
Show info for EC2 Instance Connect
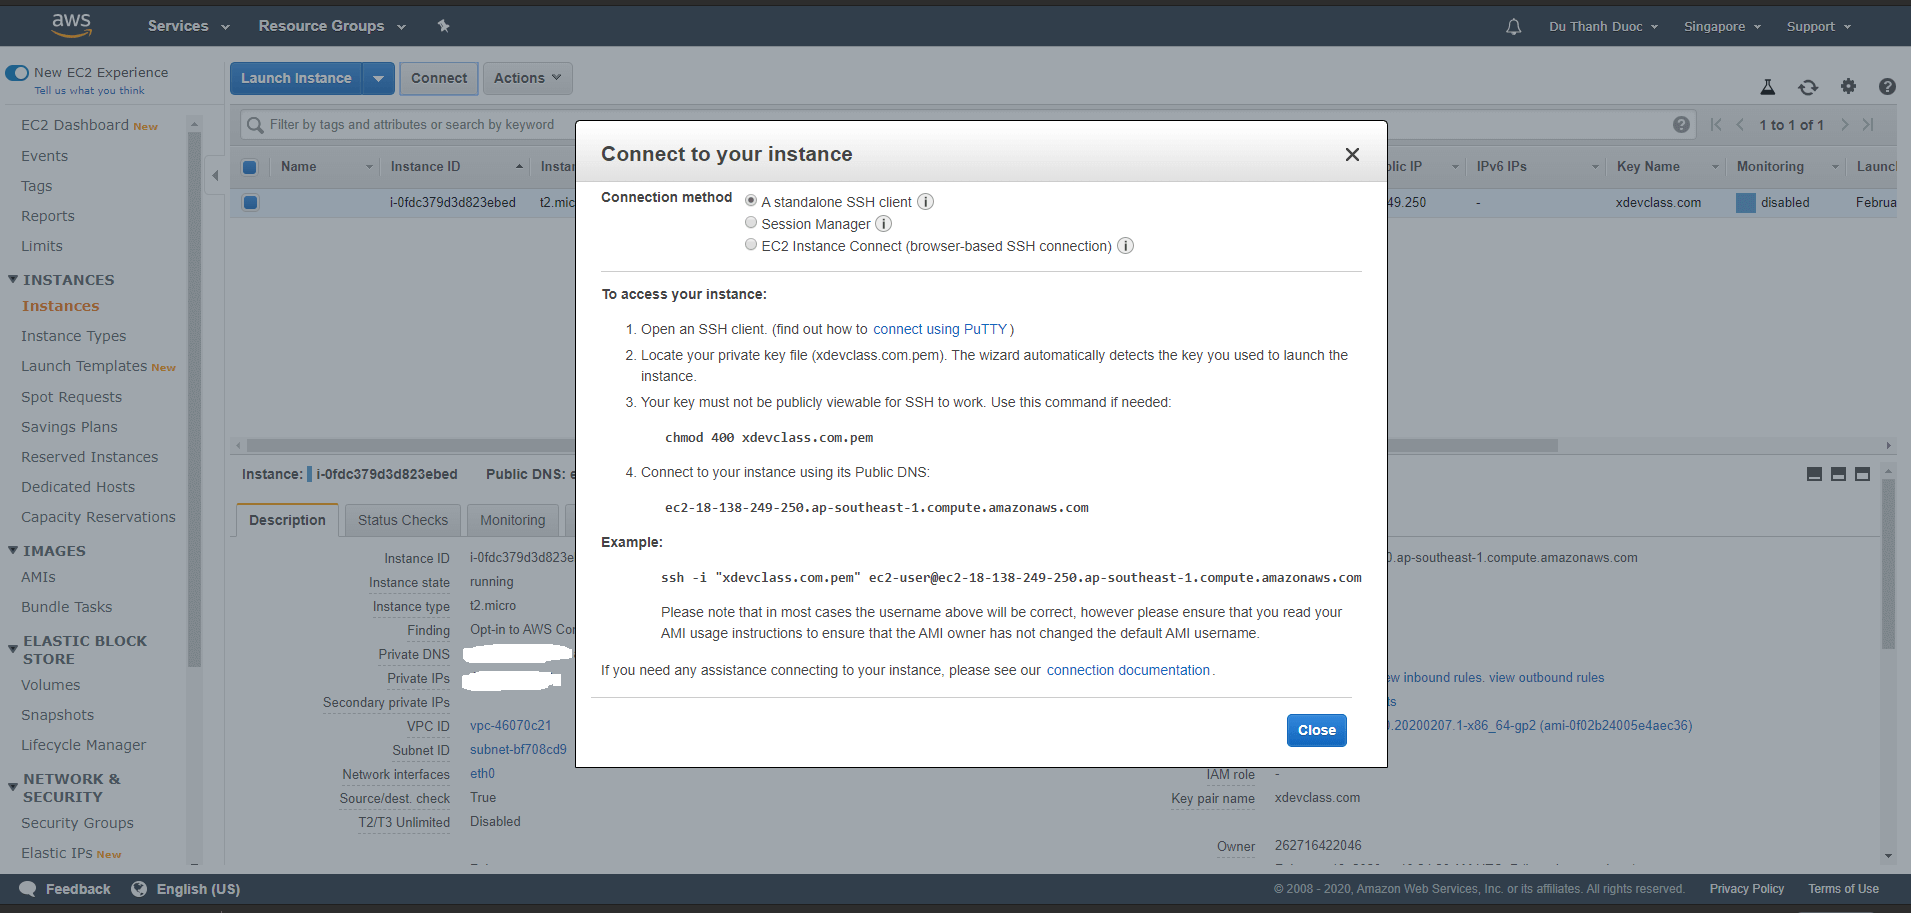pos(1125,246)
